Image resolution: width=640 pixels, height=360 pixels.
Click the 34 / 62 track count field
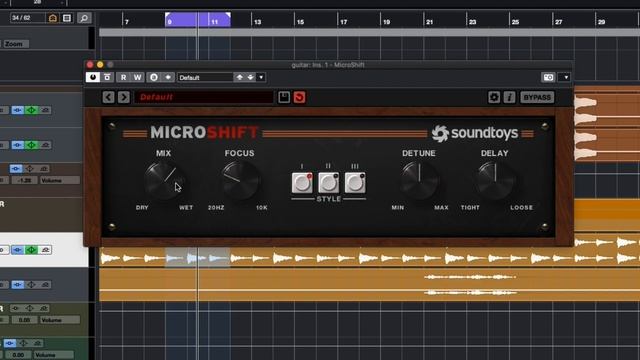click(27, 18)
